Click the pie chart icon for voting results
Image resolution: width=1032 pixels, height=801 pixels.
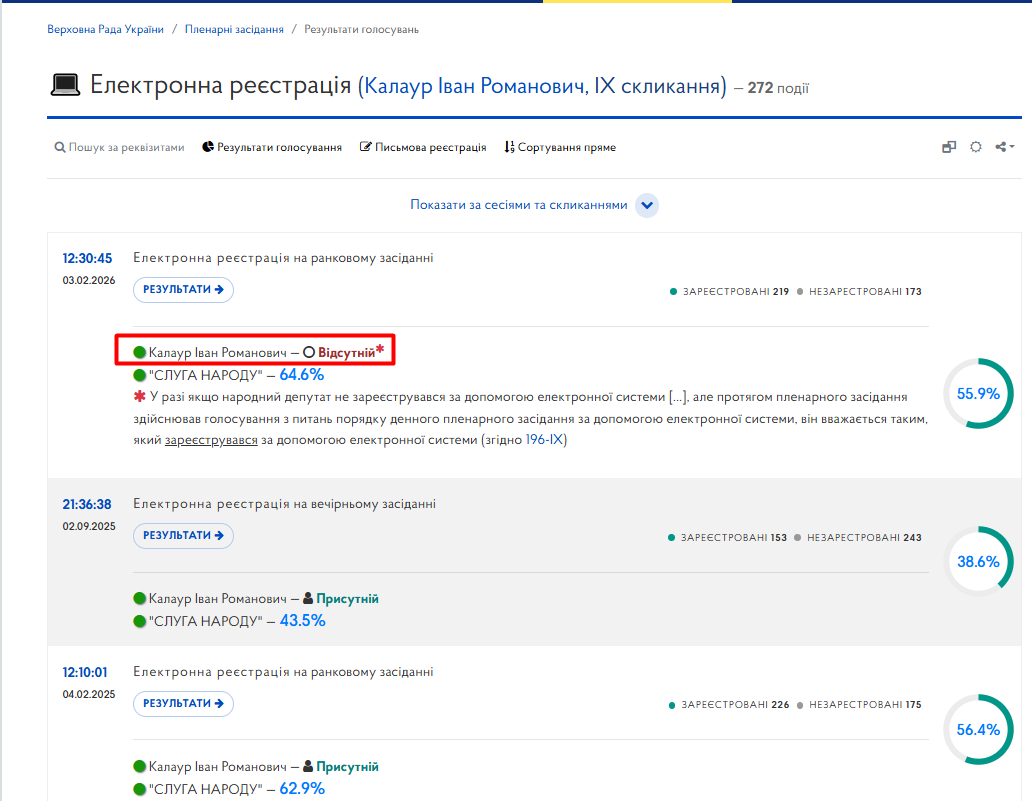coord(208,147)
